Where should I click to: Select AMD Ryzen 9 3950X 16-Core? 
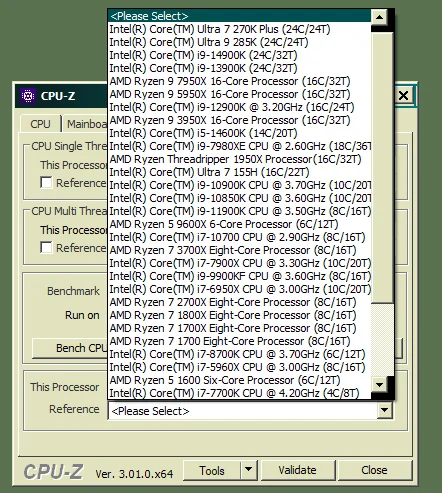[239, 120]
